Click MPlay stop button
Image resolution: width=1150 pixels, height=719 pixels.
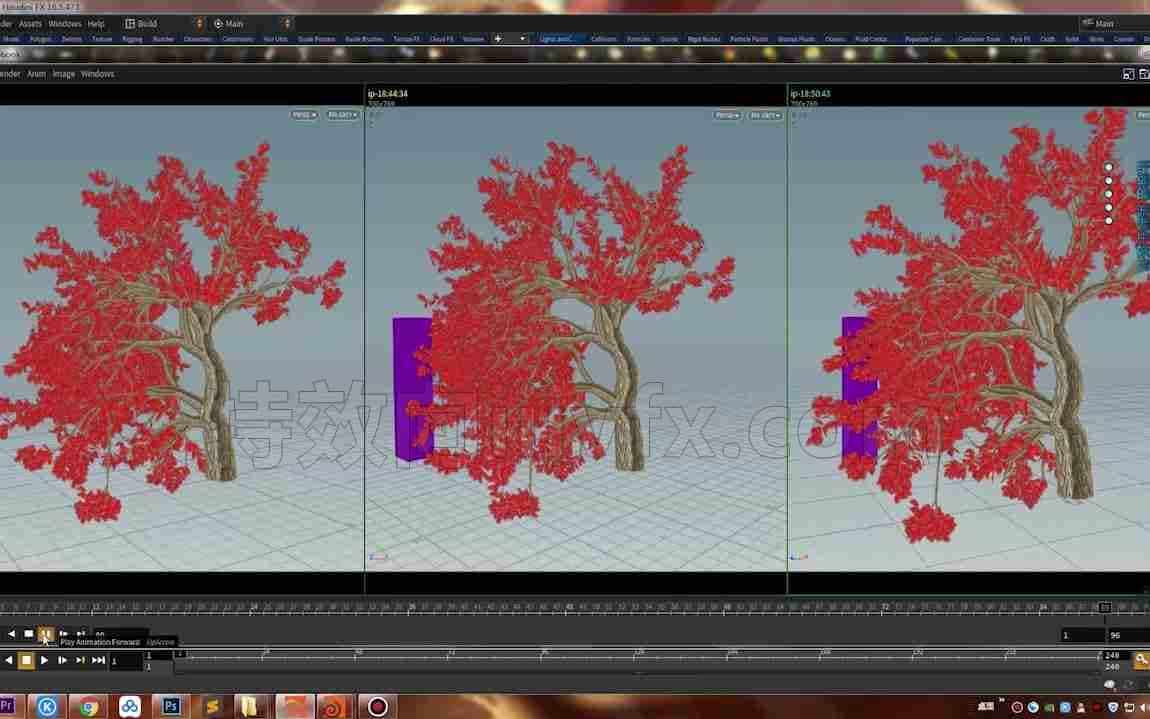coord(29,634)
